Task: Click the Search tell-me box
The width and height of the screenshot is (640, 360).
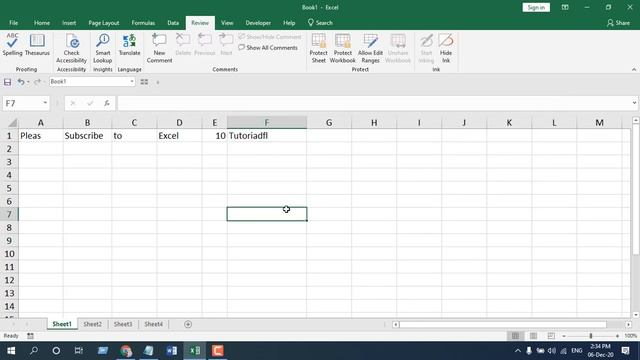Action: coord(320,23)
